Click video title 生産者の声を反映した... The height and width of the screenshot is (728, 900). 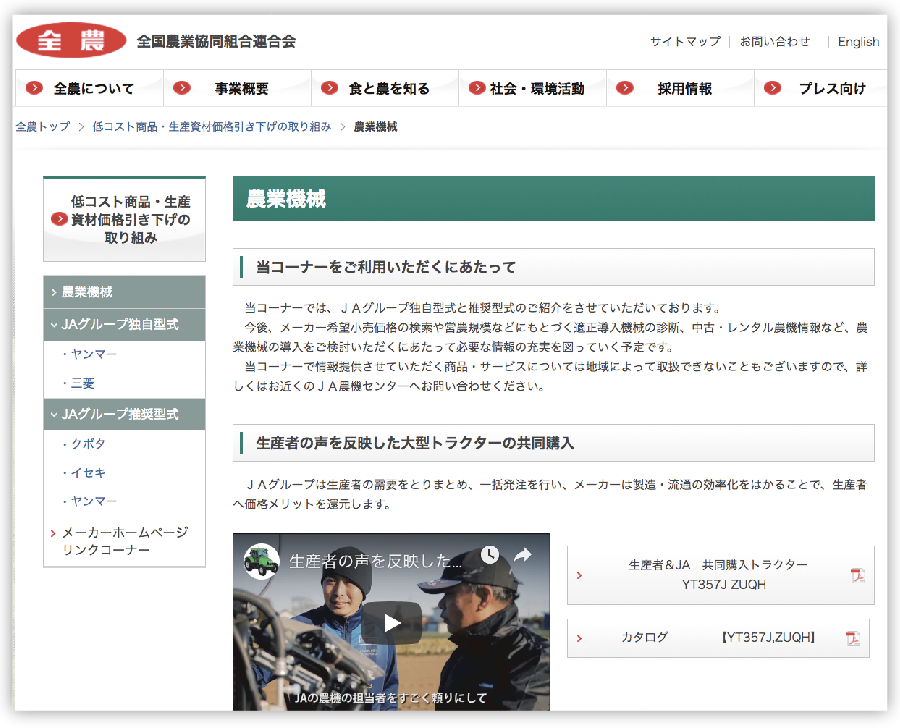pos(375,561)
